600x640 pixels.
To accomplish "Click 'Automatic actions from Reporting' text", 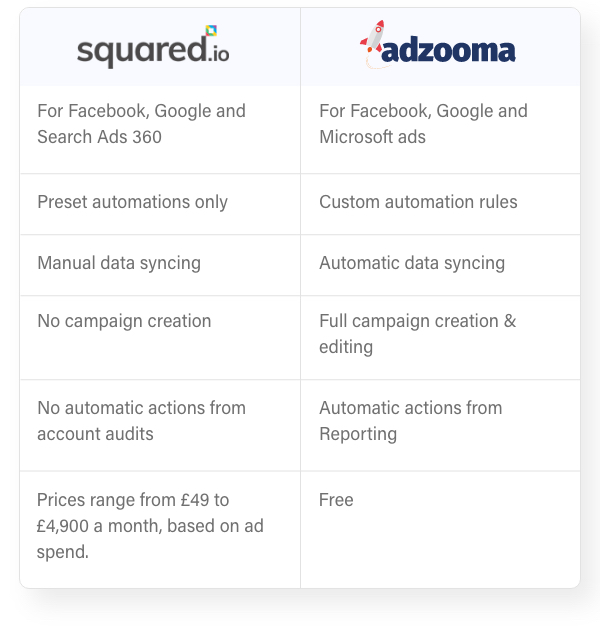I will coord(411,421).
